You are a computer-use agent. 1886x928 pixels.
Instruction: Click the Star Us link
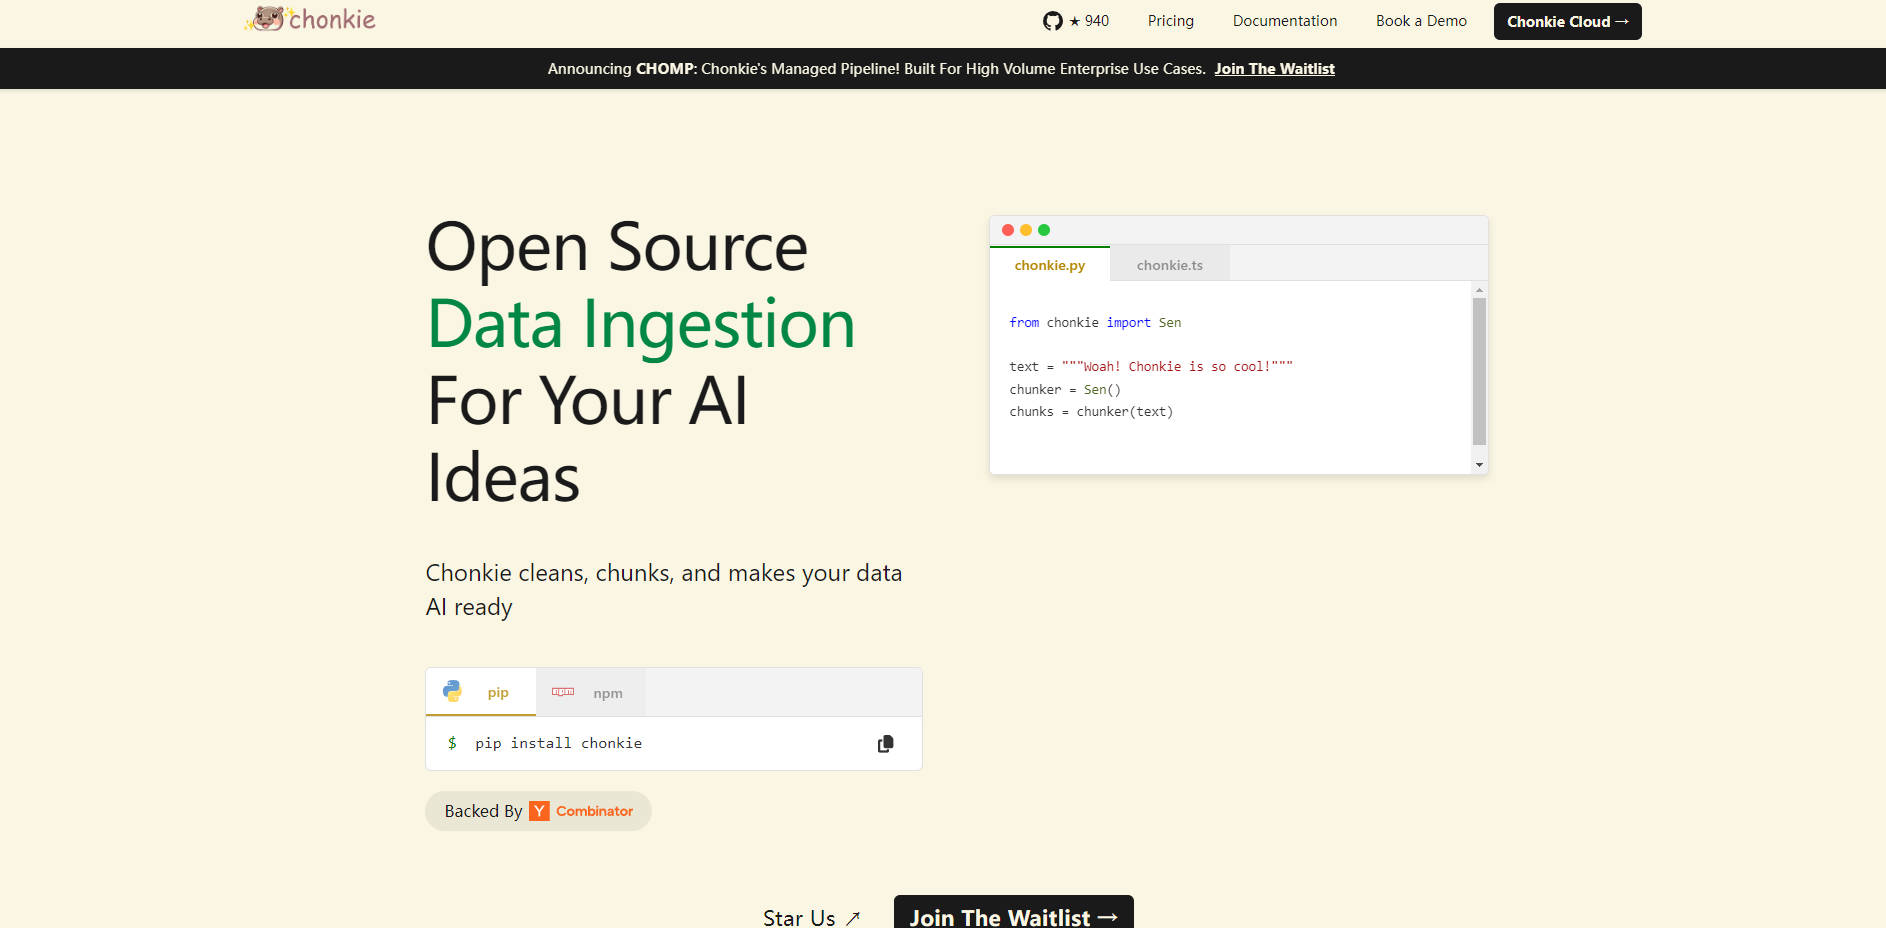click(810, 917)
